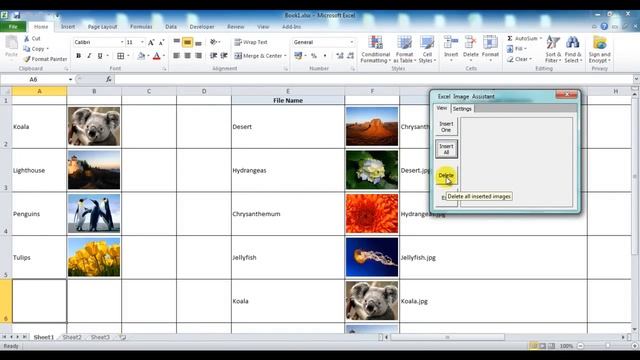The width and height of the screenshot is (640, 360).
Task: Center text horizontally in the cell
Action: [x=187, y=56]
